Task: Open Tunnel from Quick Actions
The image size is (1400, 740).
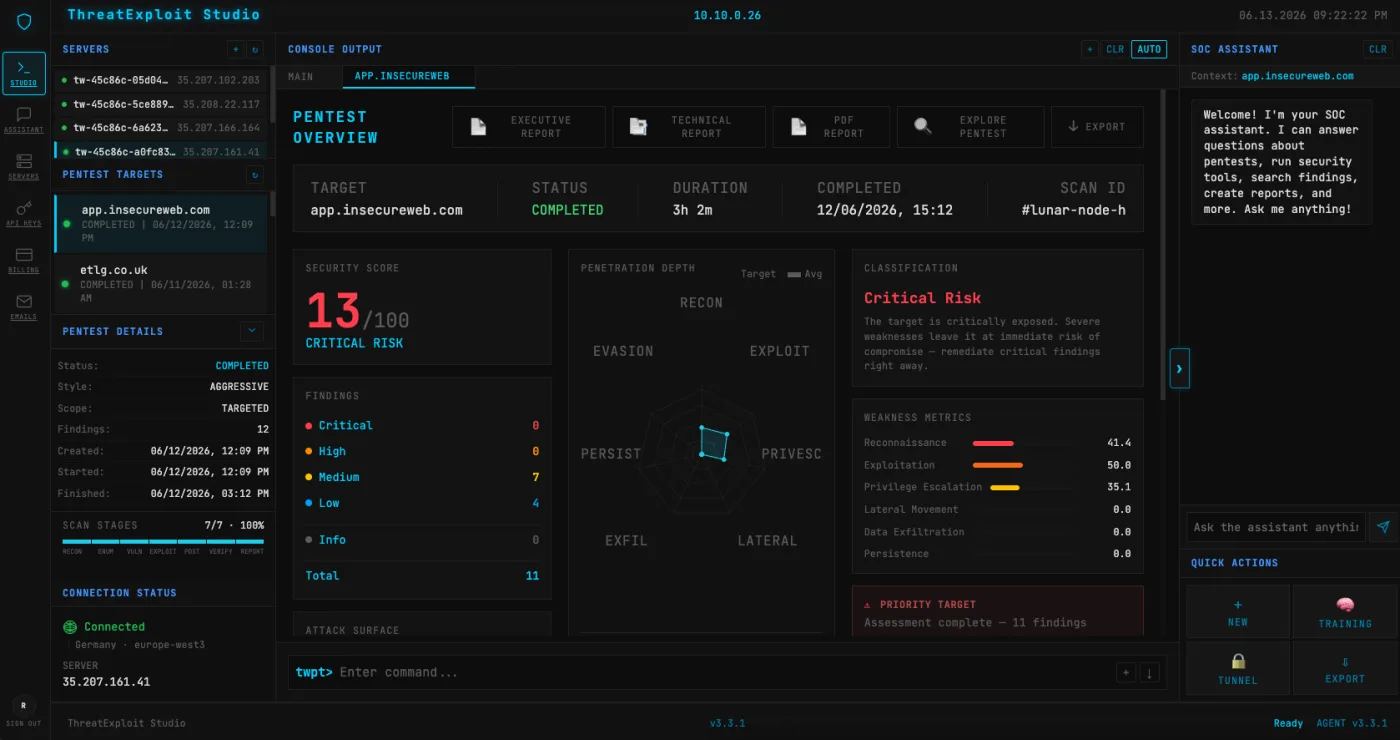Action: pyautogui.click(x=1238, y=669)
